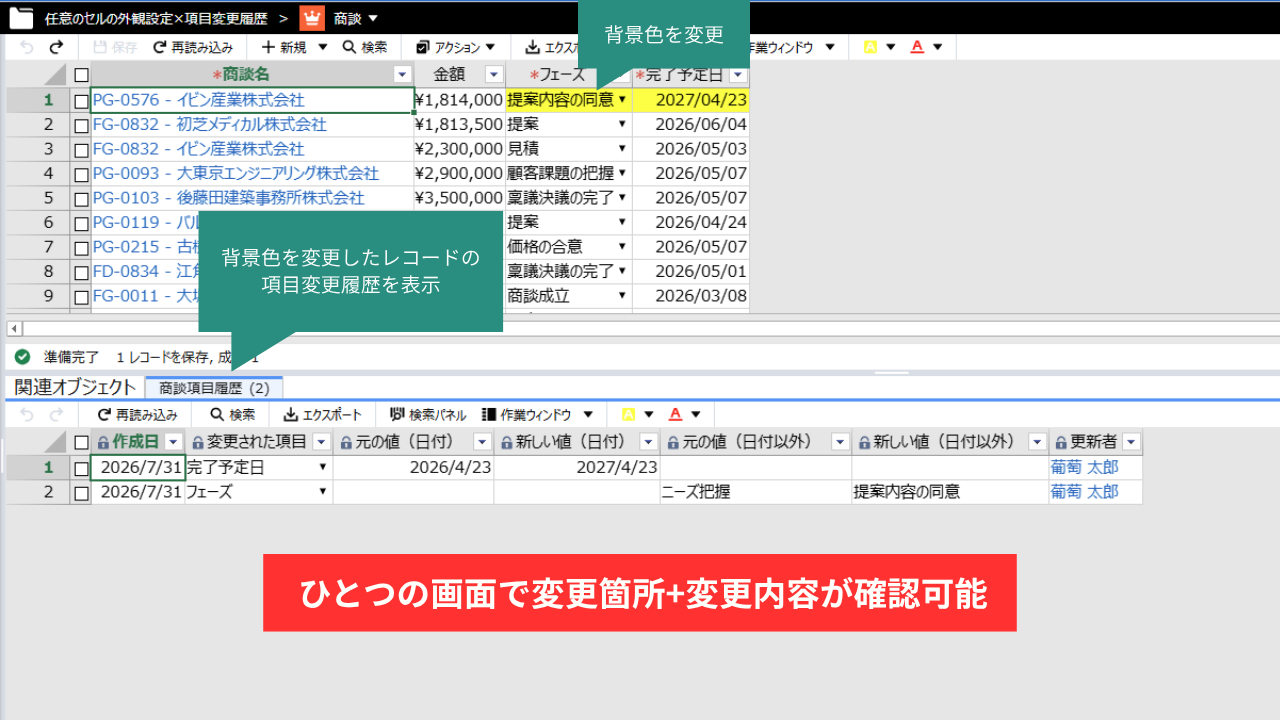Click the lock icon on the 作成日 column header
Screen dimensions: 1280x720
[102, 442]
